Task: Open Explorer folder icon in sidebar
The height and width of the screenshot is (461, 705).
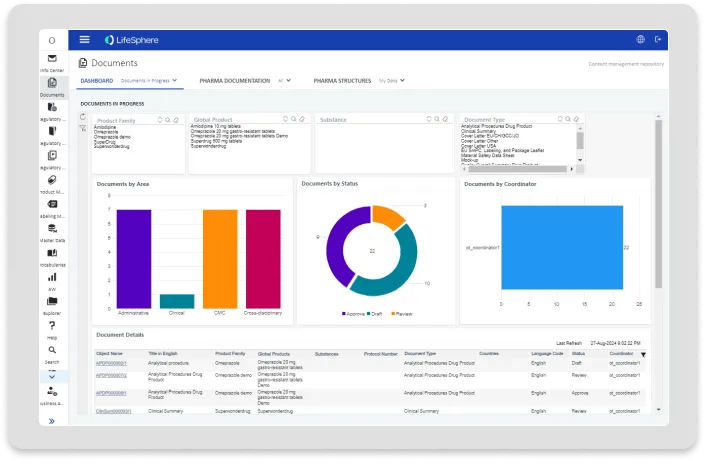Action: coord(52,301)
